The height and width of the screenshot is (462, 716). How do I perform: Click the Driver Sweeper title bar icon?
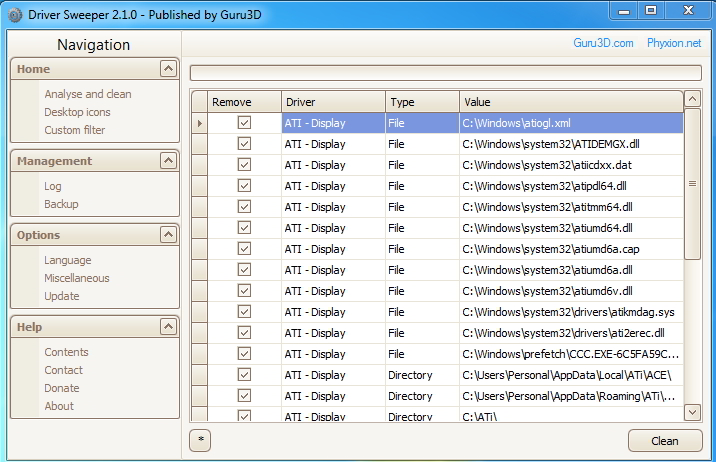click(x=15, y=14)
